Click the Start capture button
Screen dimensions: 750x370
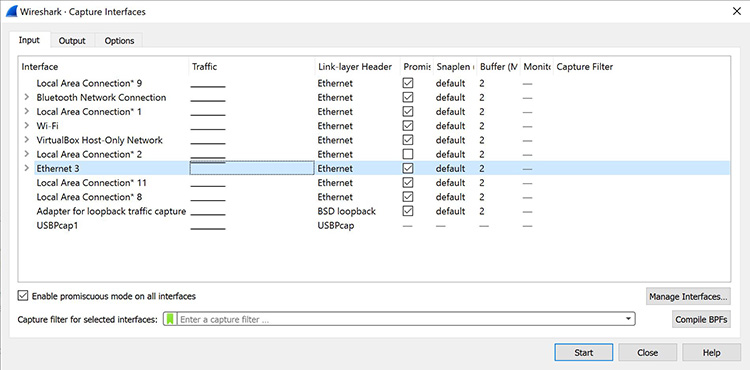click(584, 352)
